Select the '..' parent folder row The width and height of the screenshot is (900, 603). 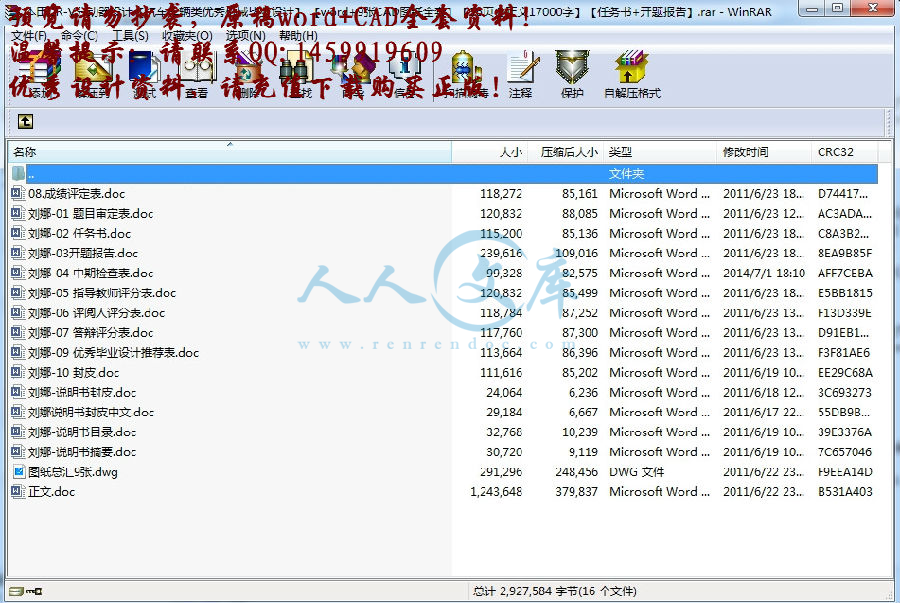tap(443, 174)
